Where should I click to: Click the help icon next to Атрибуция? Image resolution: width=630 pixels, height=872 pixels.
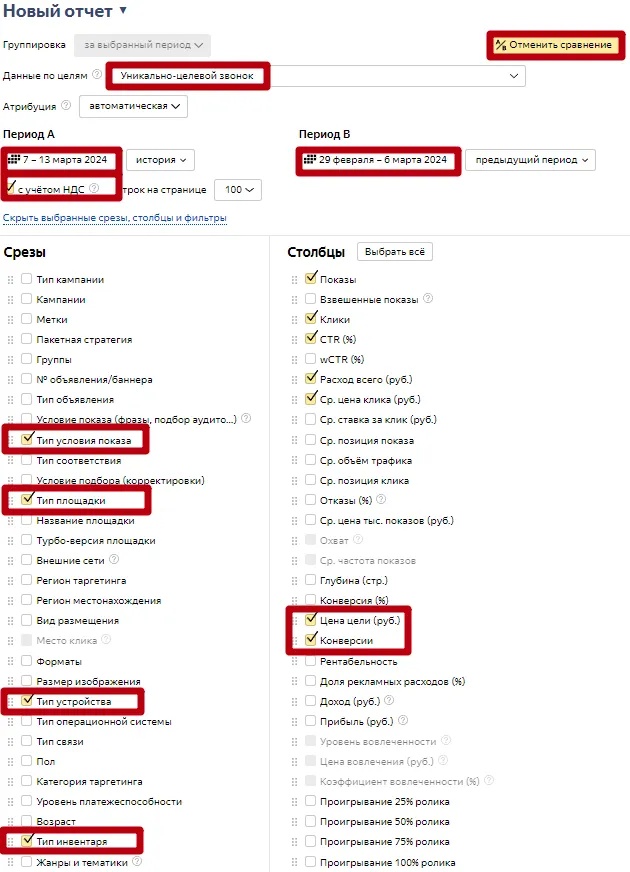click(66, 105)
